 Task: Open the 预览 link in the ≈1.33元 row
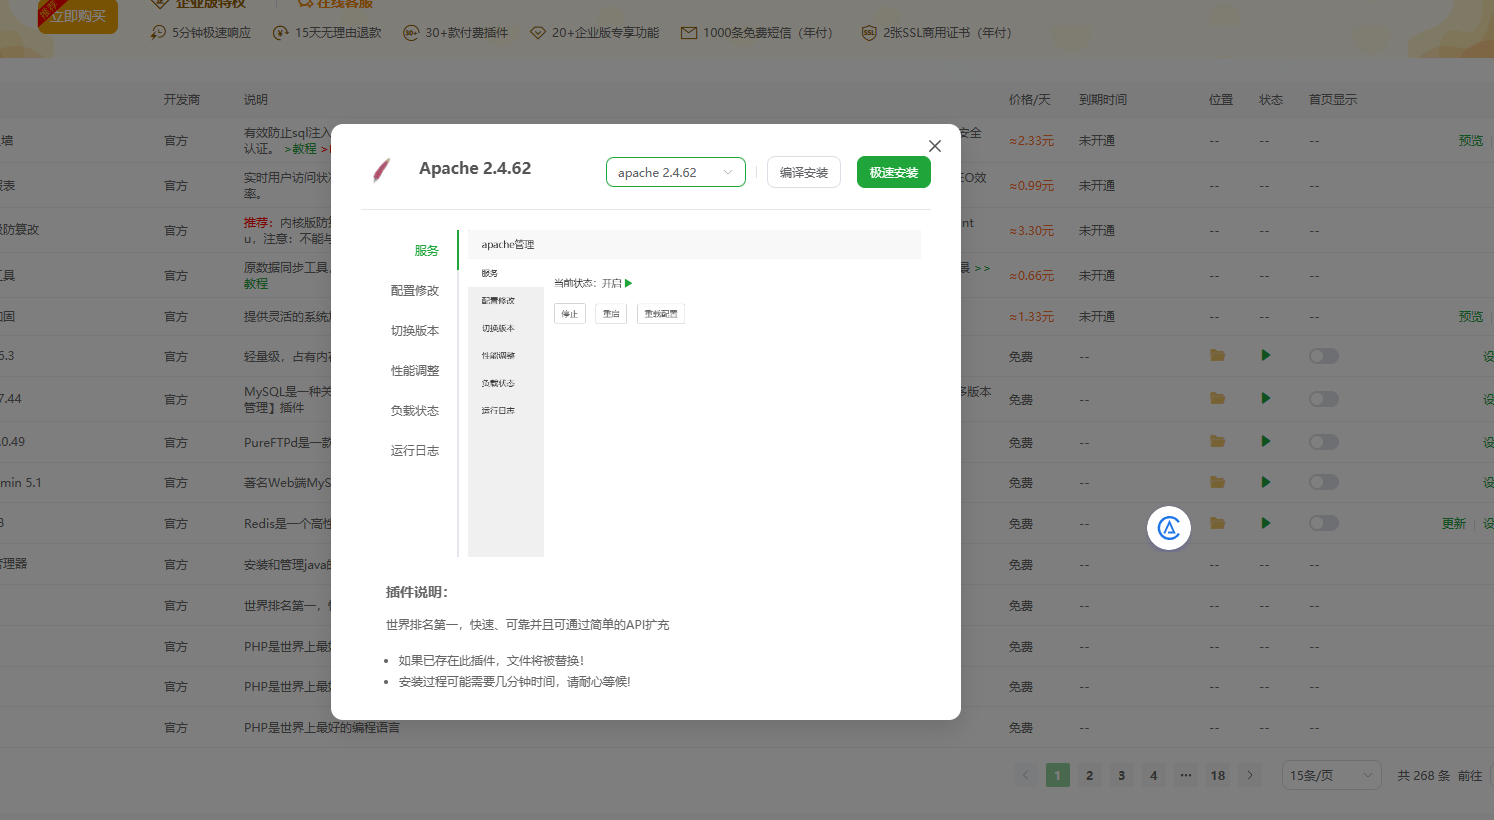click(1471, 316)
